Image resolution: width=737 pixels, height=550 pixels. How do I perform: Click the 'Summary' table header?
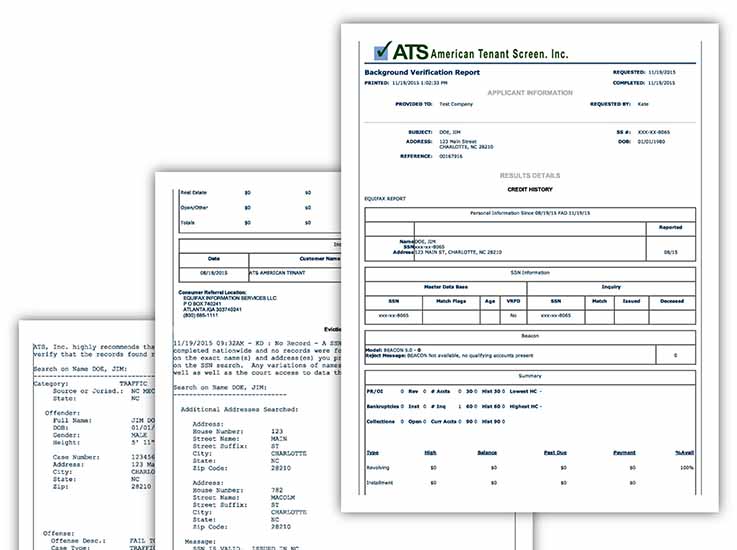pos(530,376)
